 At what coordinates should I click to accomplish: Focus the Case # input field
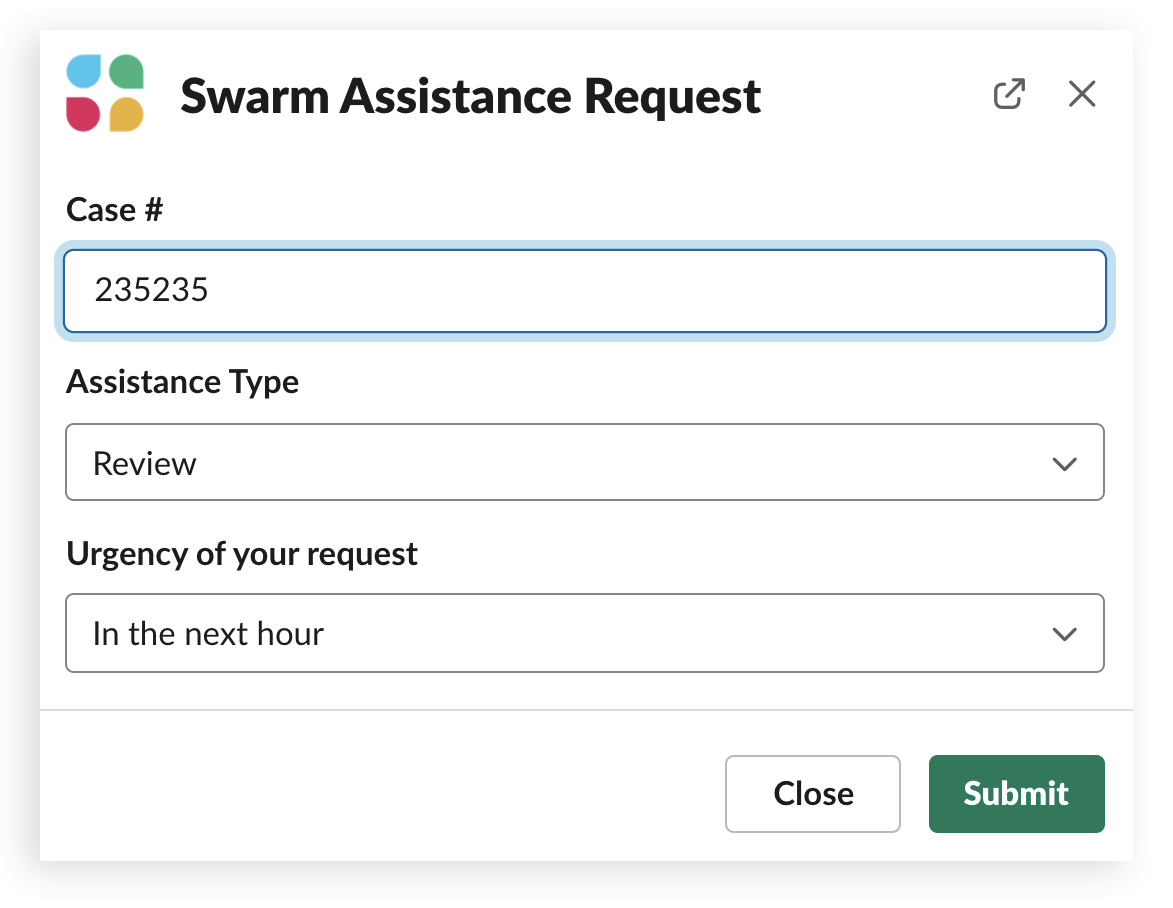[585, 291]
